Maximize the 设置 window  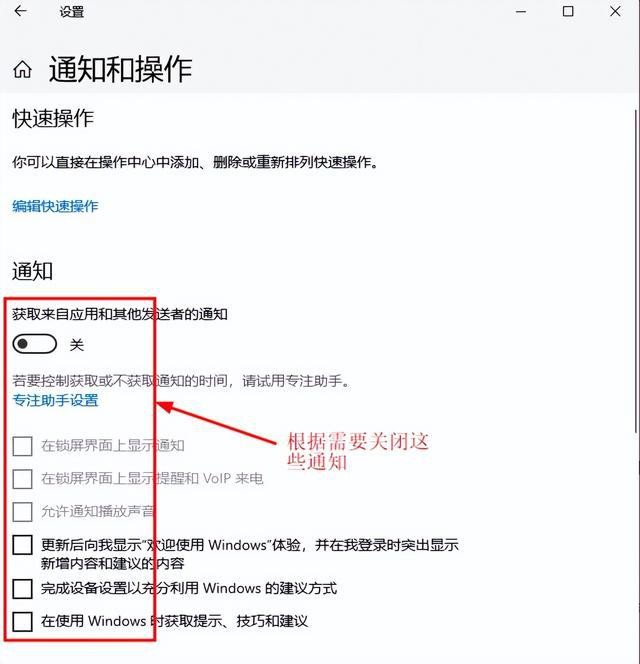tap(568, 11)
